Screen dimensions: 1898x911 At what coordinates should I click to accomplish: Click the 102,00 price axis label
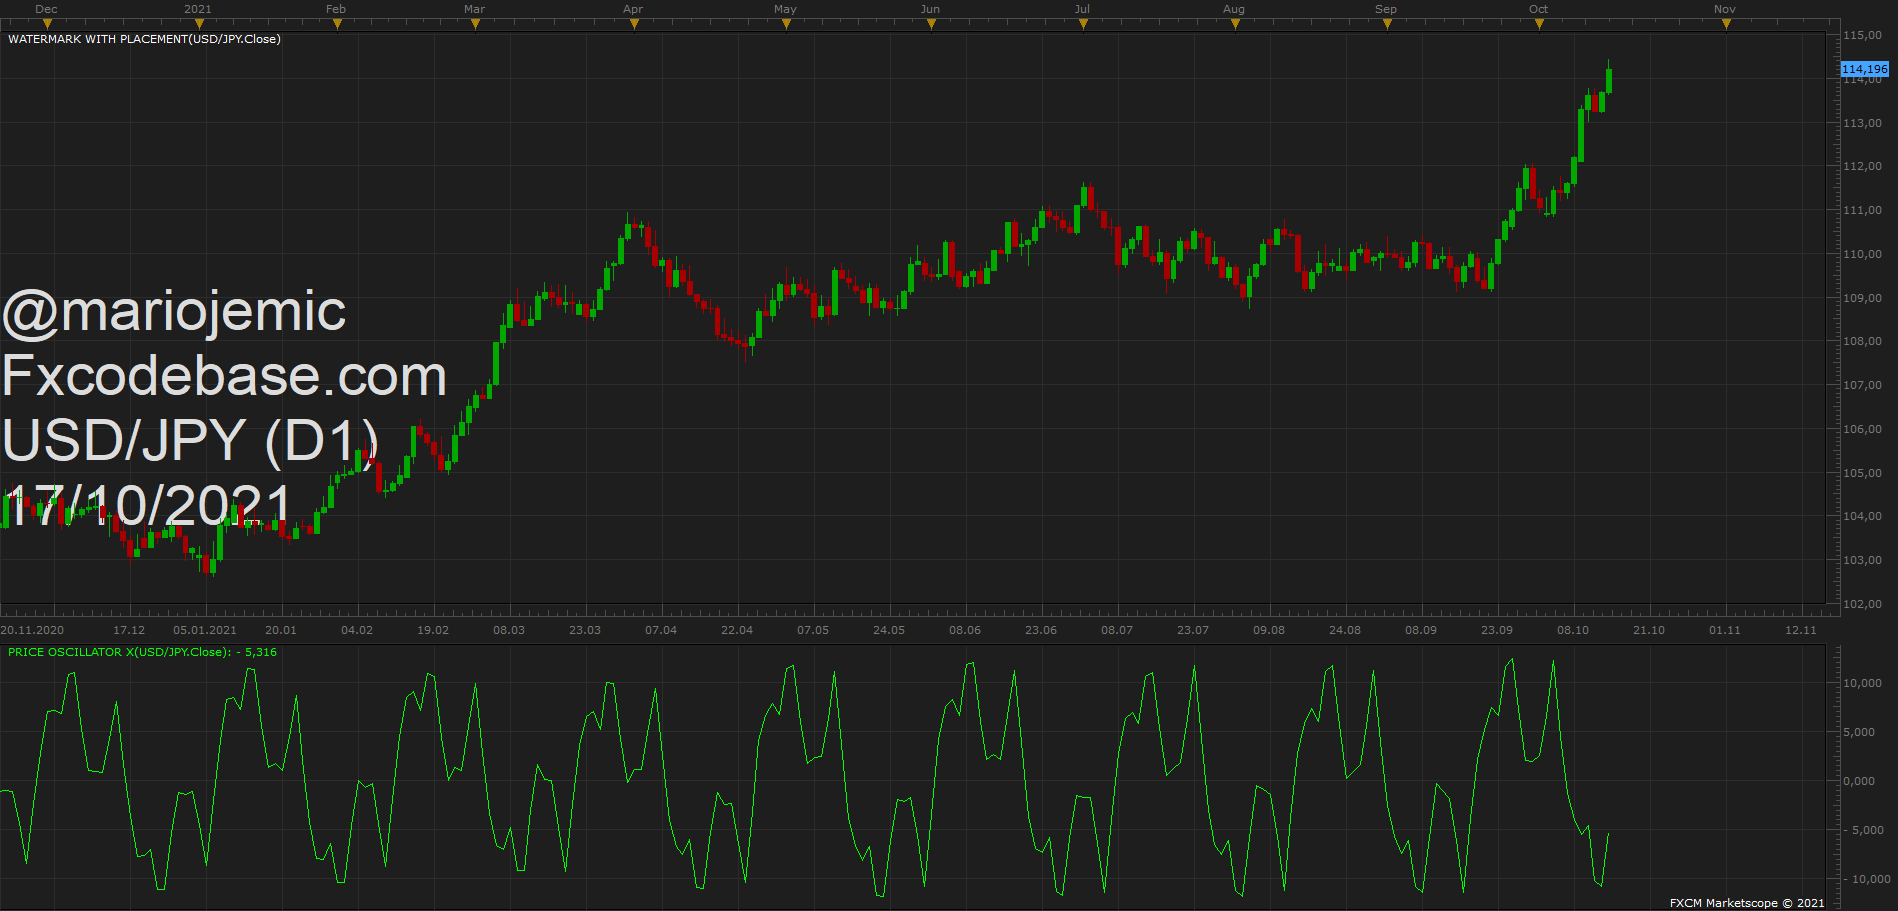(x=1863, y=604)
